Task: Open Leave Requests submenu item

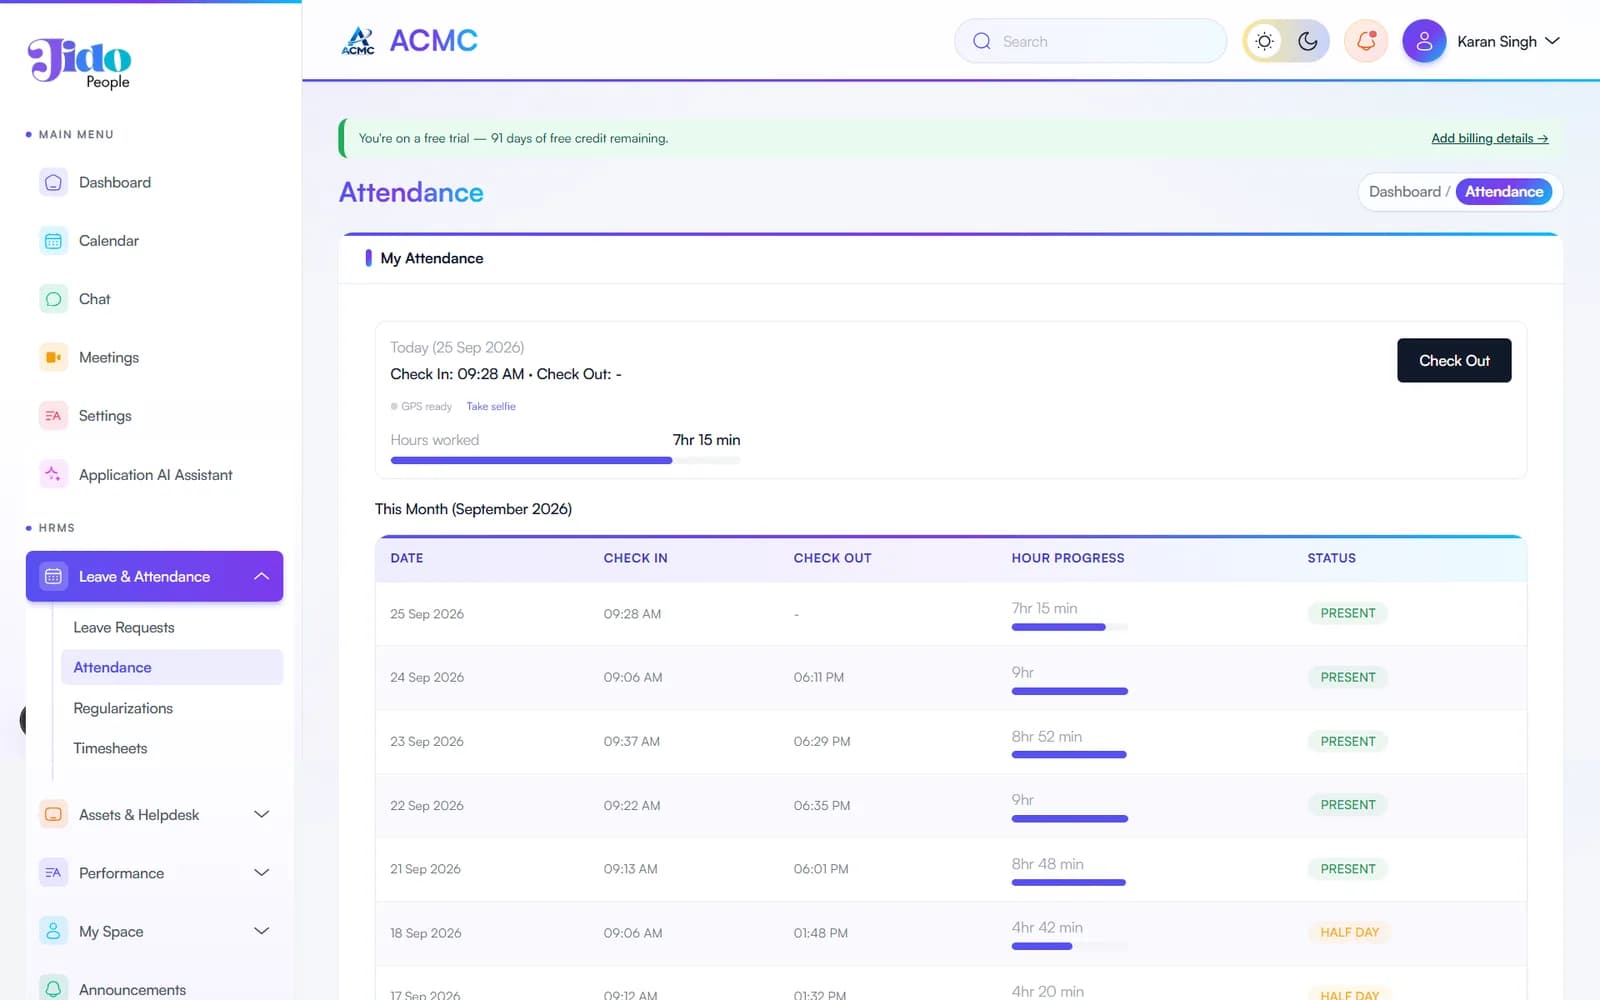Action: pyautogui.click(x=124, y=627)
